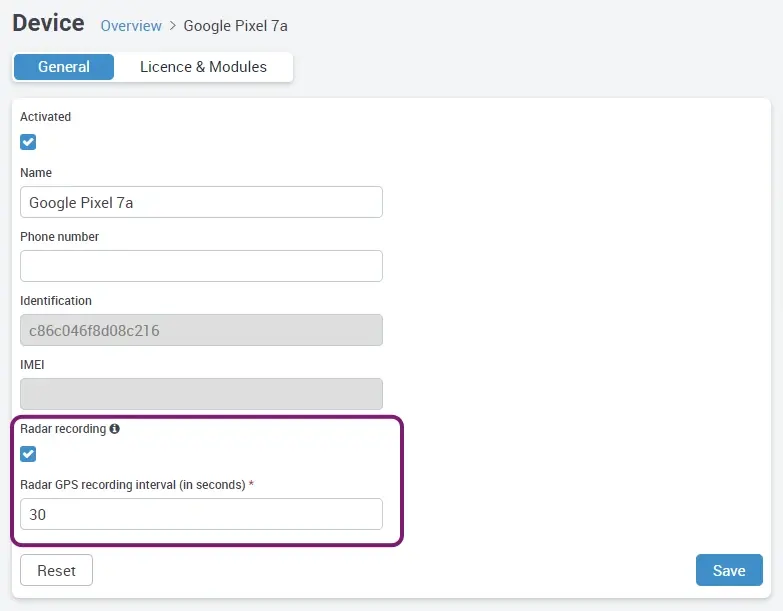Click into the empty Phone number field
The width and height of the screenshot is (783, 611).
(201, 266)
